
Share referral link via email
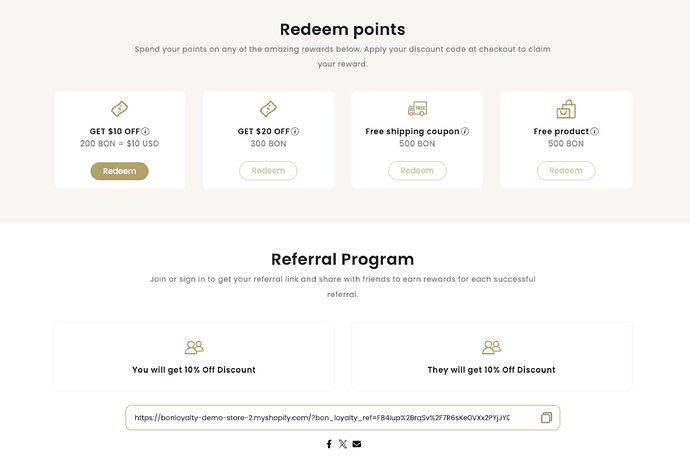[x=357, y=444]
